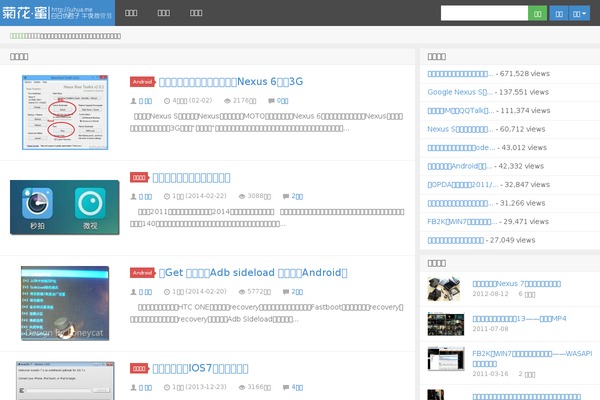
Task: Open the Google Nexus S popular post link
Action: (x=460, y=92)
